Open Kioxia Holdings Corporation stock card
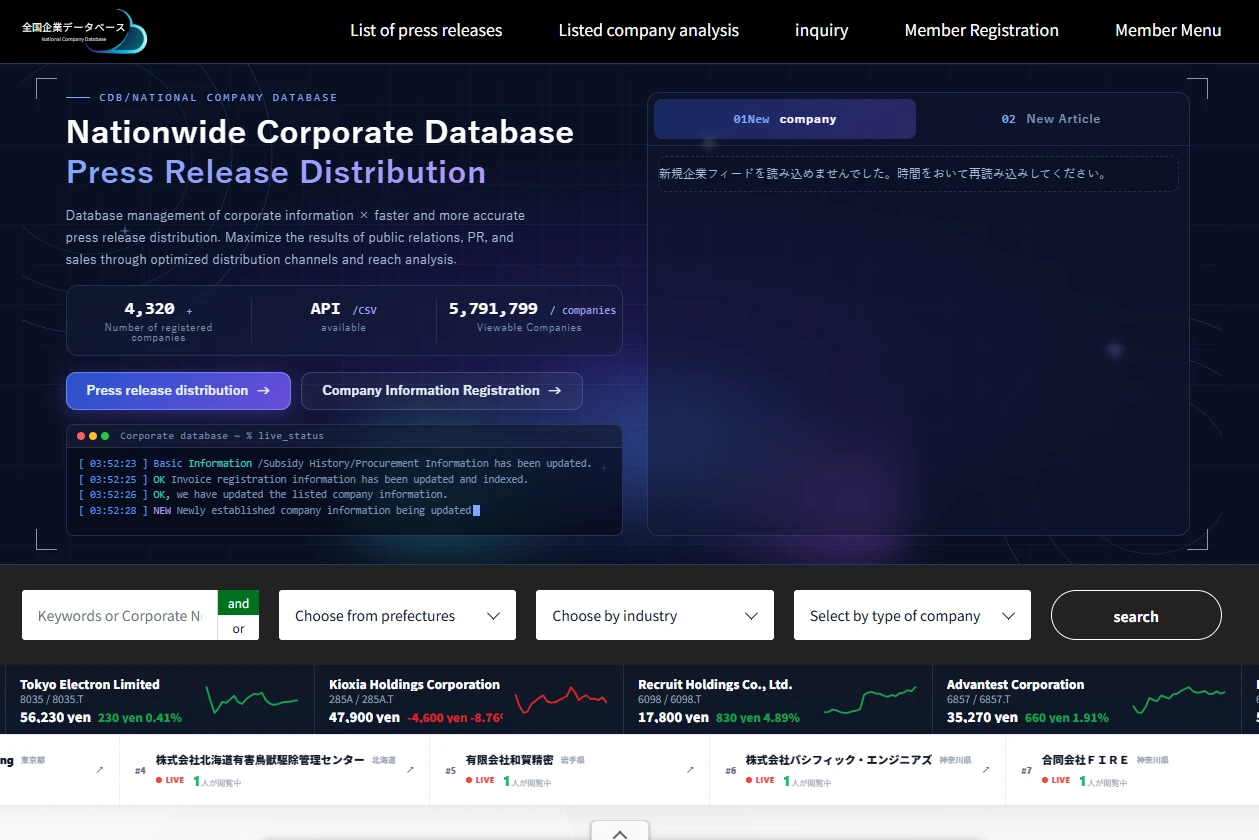 point(468,700)
